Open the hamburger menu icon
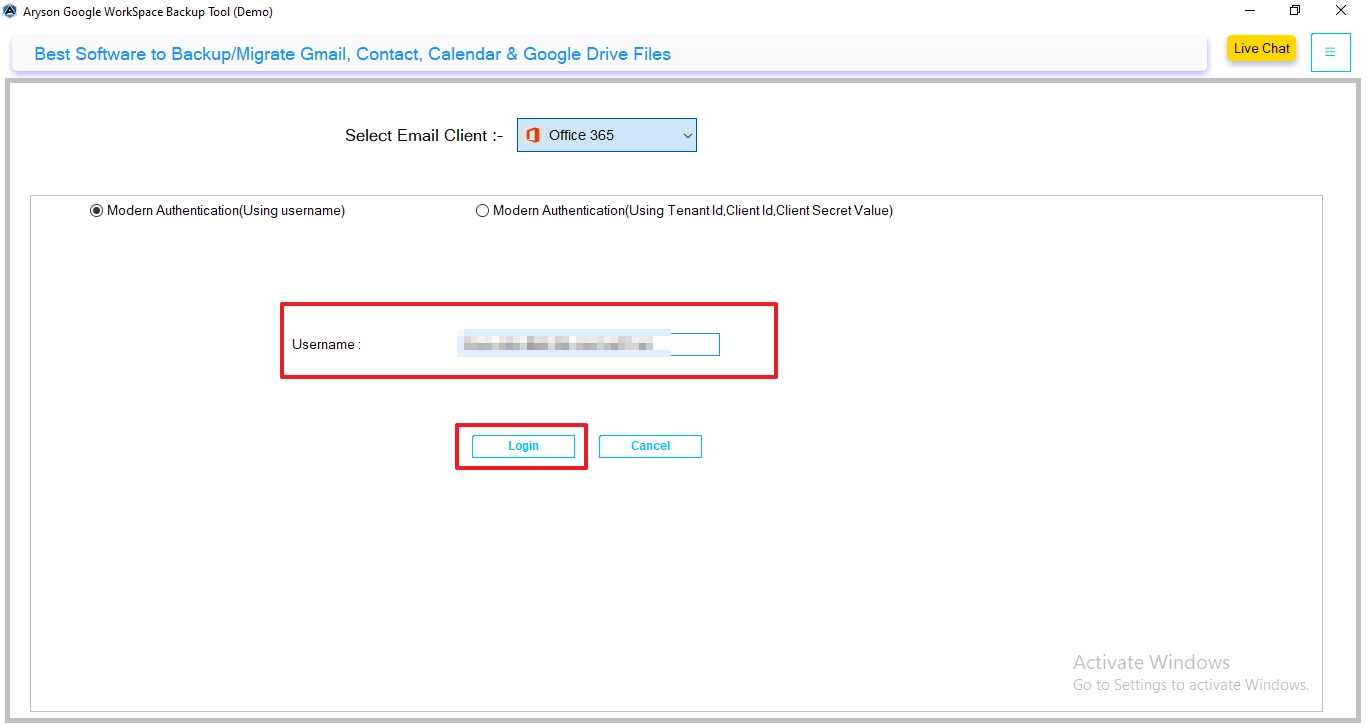 [x=1330, y=52]
